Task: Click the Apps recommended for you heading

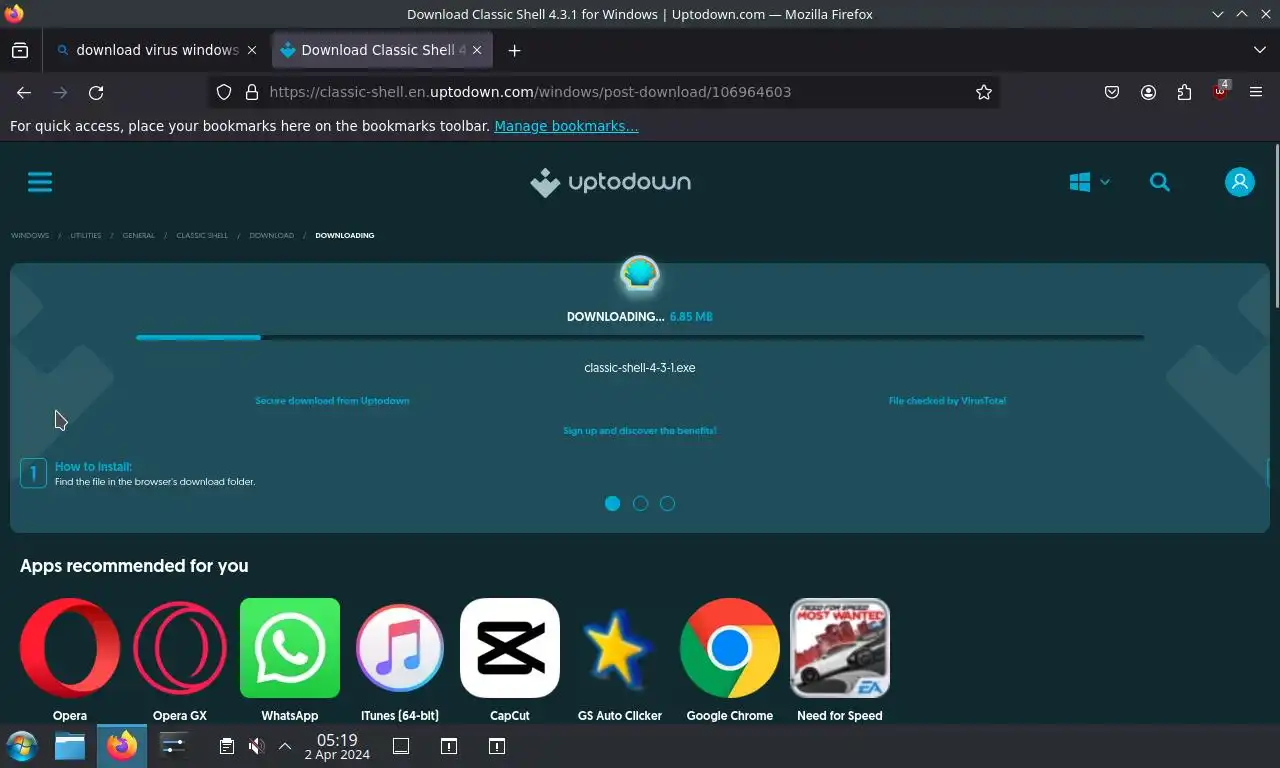Action: click(x=134, y=566)
